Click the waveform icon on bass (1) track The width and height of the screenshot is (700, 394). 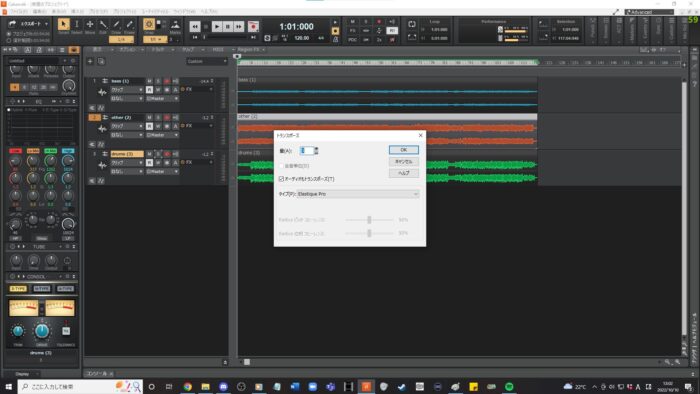point(102,92)
